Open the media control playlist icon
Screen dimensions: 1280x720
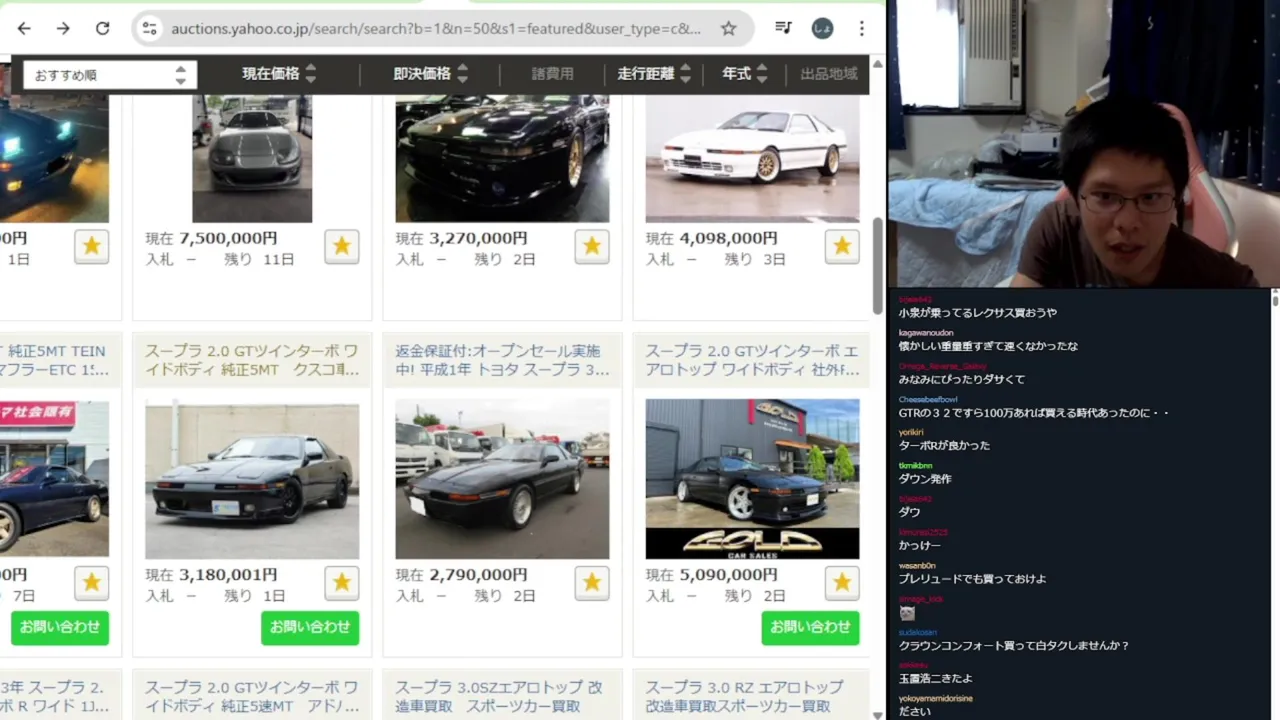[784, 28]
